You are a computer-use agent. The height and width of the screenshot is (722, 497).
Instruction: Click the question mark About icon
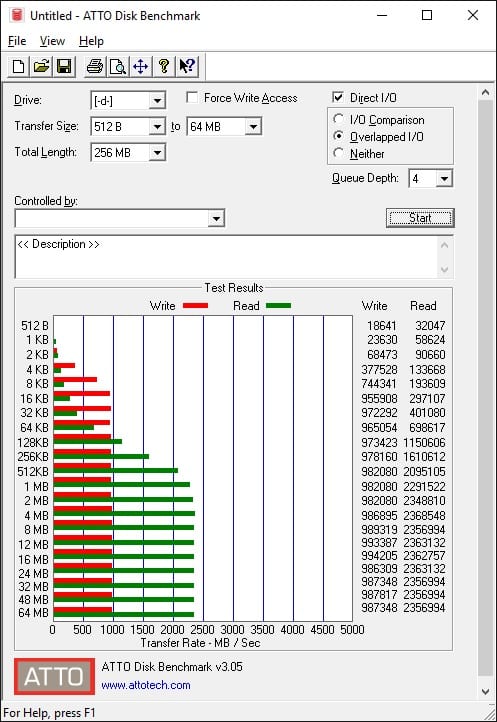[164, 67]
